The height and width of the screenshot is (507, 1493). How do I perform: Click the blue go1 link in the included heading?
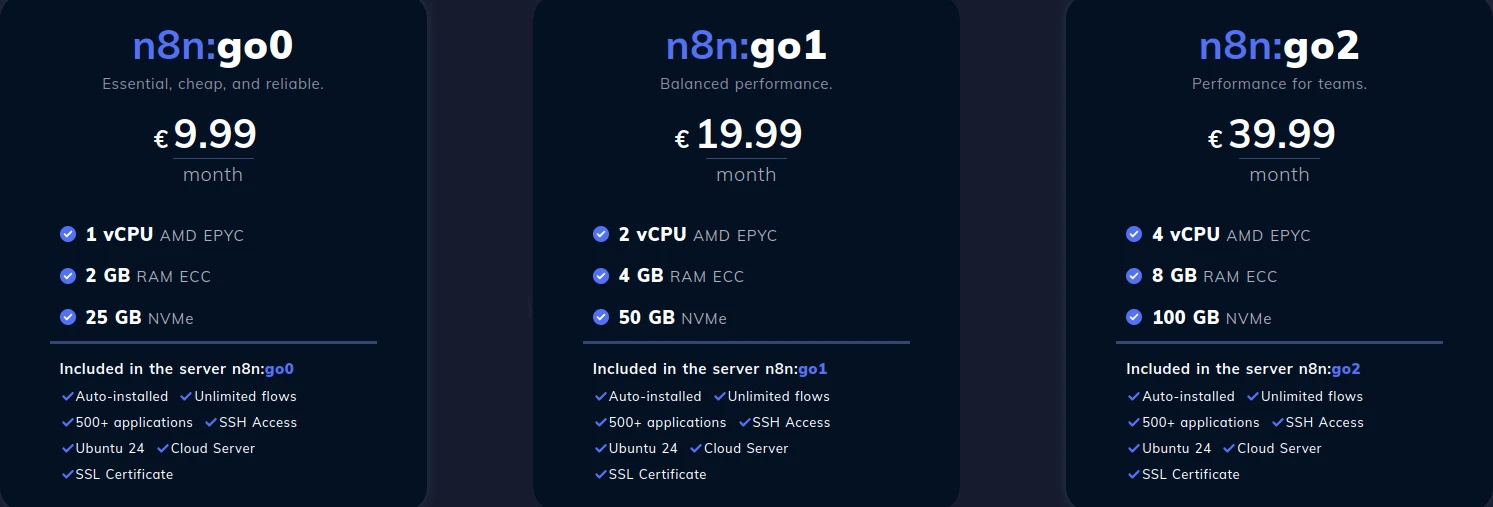pyautogui.click(x=812, y=369)
